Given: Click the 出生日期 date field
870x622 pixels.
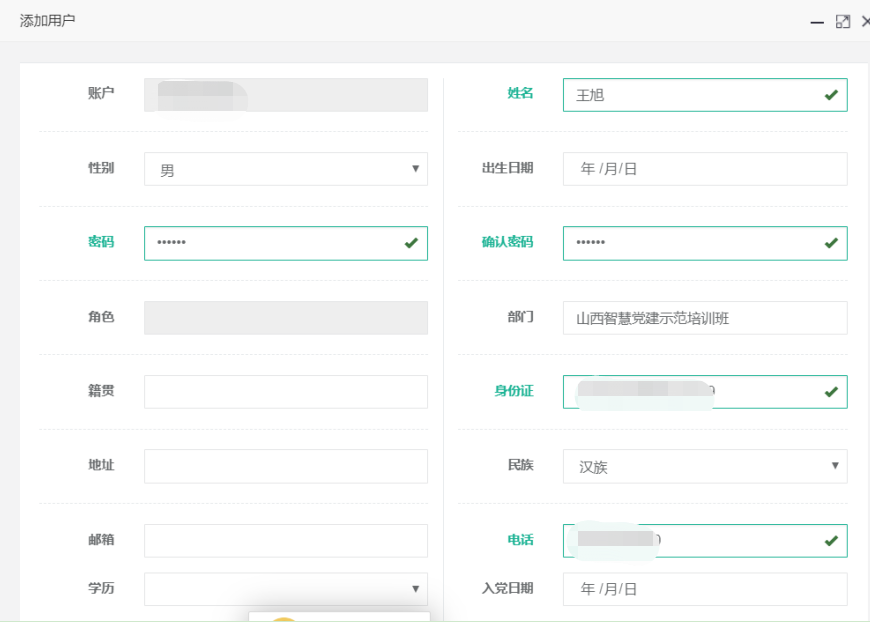Looking at the screenshot, I should tap(704, 169).
